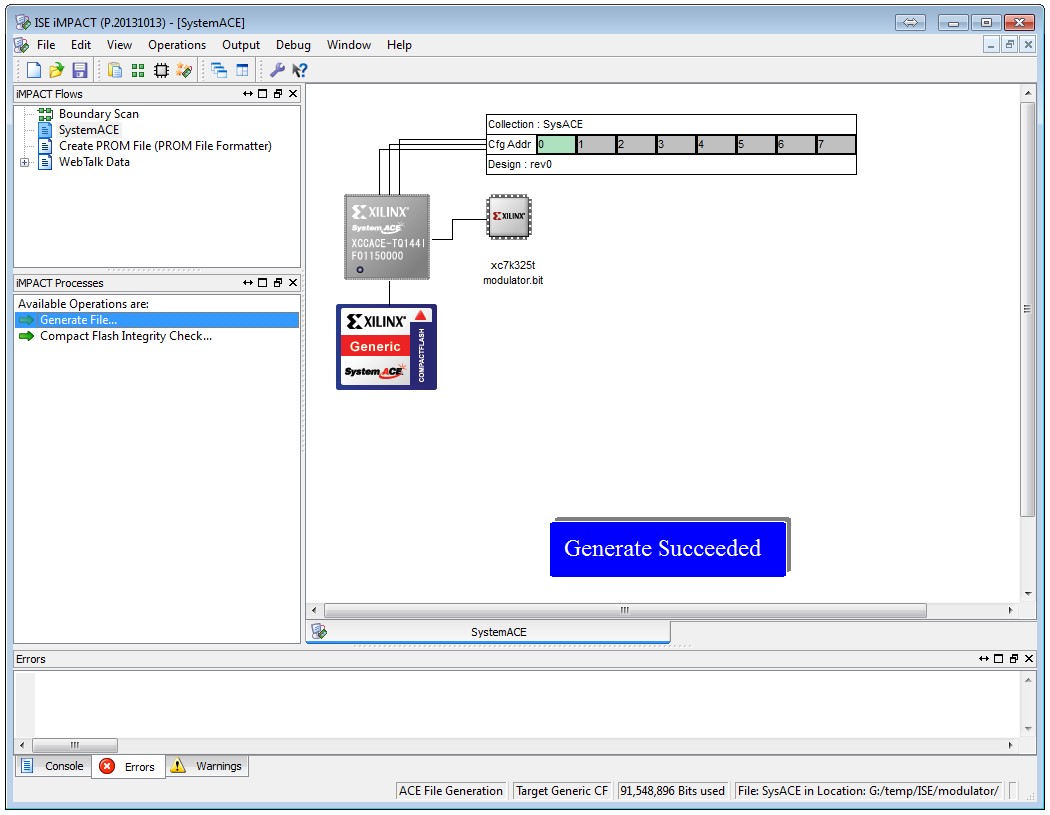Click the iMPACT icon beside File menu

(21, 45)
